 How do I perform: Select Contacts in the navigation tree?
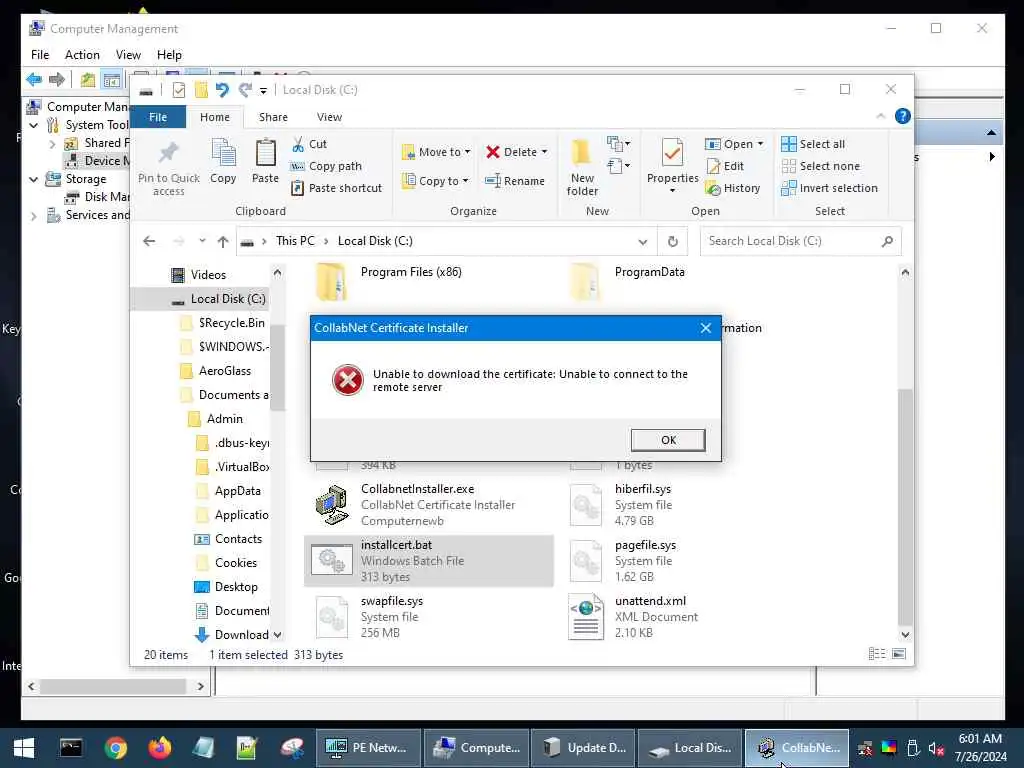pyautogui.click(x=229, y=539)
